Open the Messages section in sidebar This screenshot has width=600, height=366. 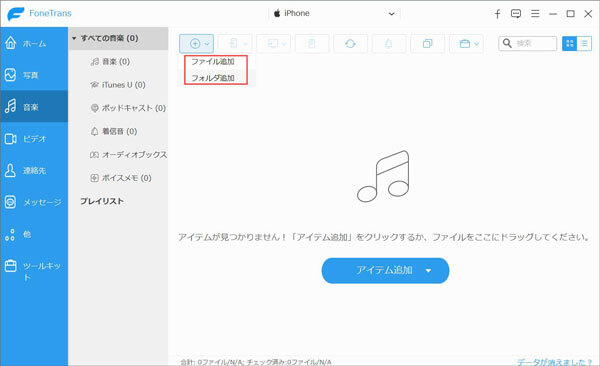(34, 202)
